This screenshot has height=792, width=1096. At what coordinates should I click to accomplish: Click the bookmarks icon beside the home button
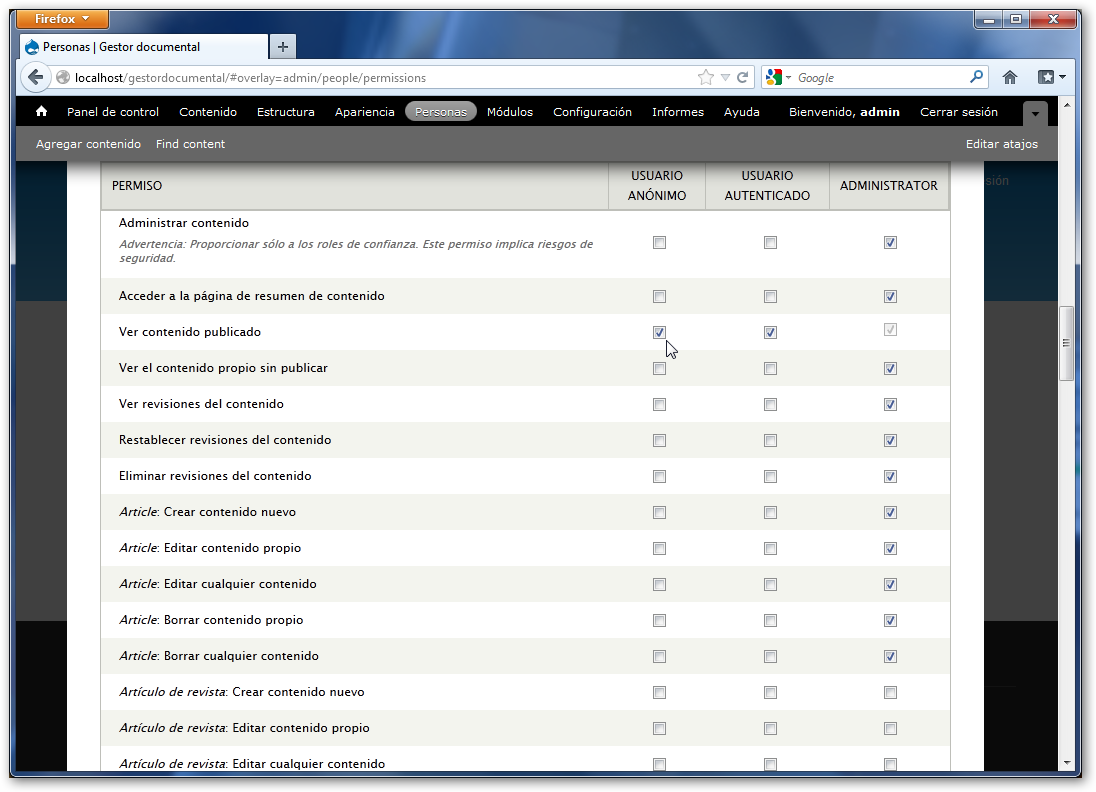[1046, 78]
